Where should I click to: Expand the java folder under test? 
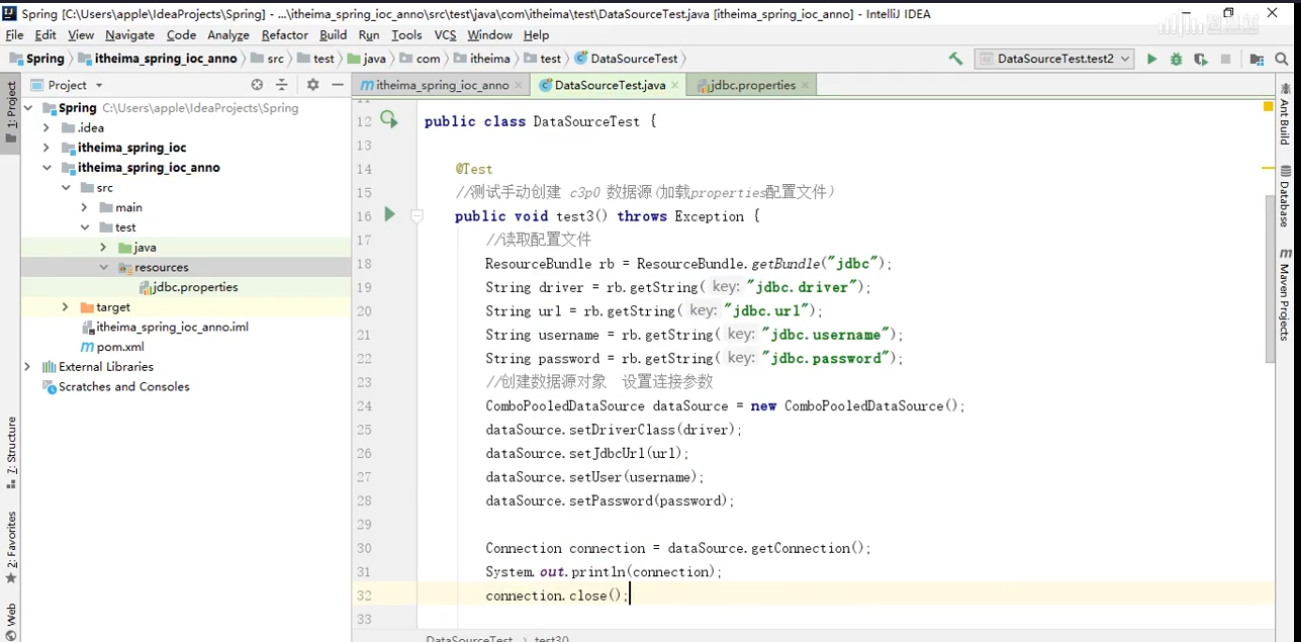(103, 247)
